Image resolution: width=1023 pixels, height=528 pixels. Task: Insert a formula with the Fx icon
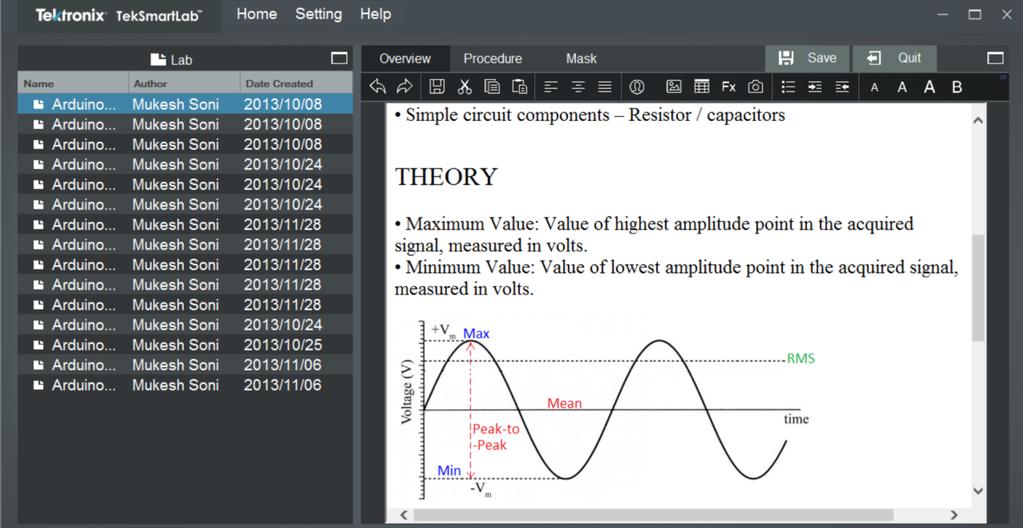pyautogui.click(x=729, y=87)
